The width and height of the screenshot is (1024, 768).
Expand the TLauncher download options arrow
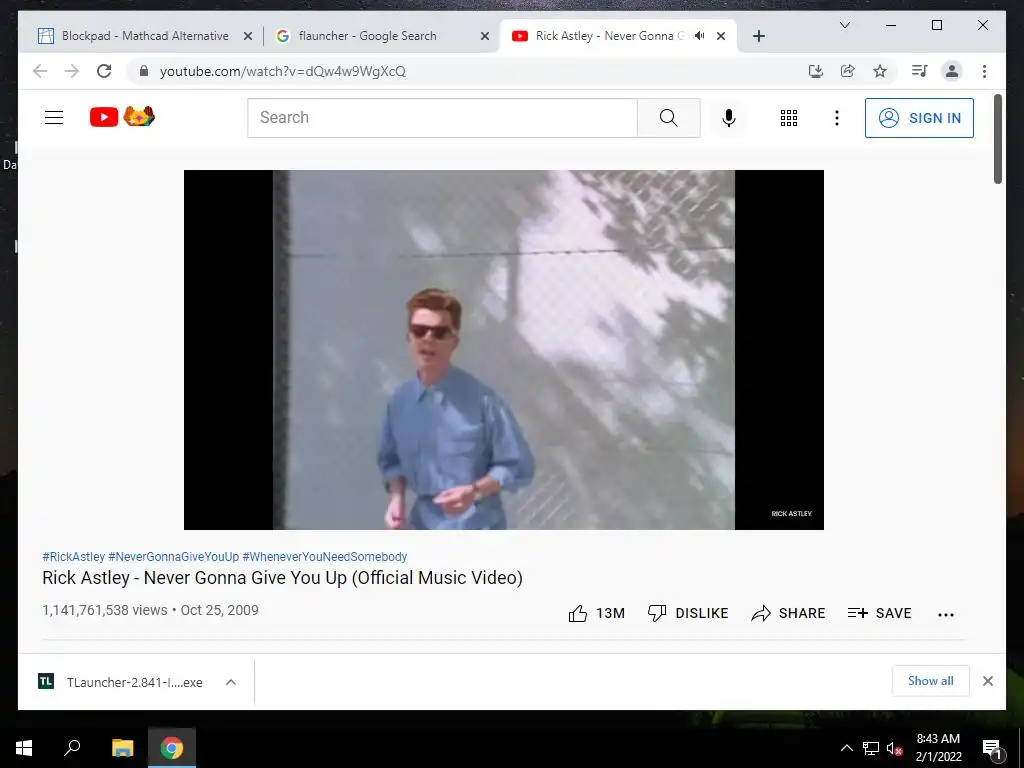pyautogui.click(x=231, y=682)
